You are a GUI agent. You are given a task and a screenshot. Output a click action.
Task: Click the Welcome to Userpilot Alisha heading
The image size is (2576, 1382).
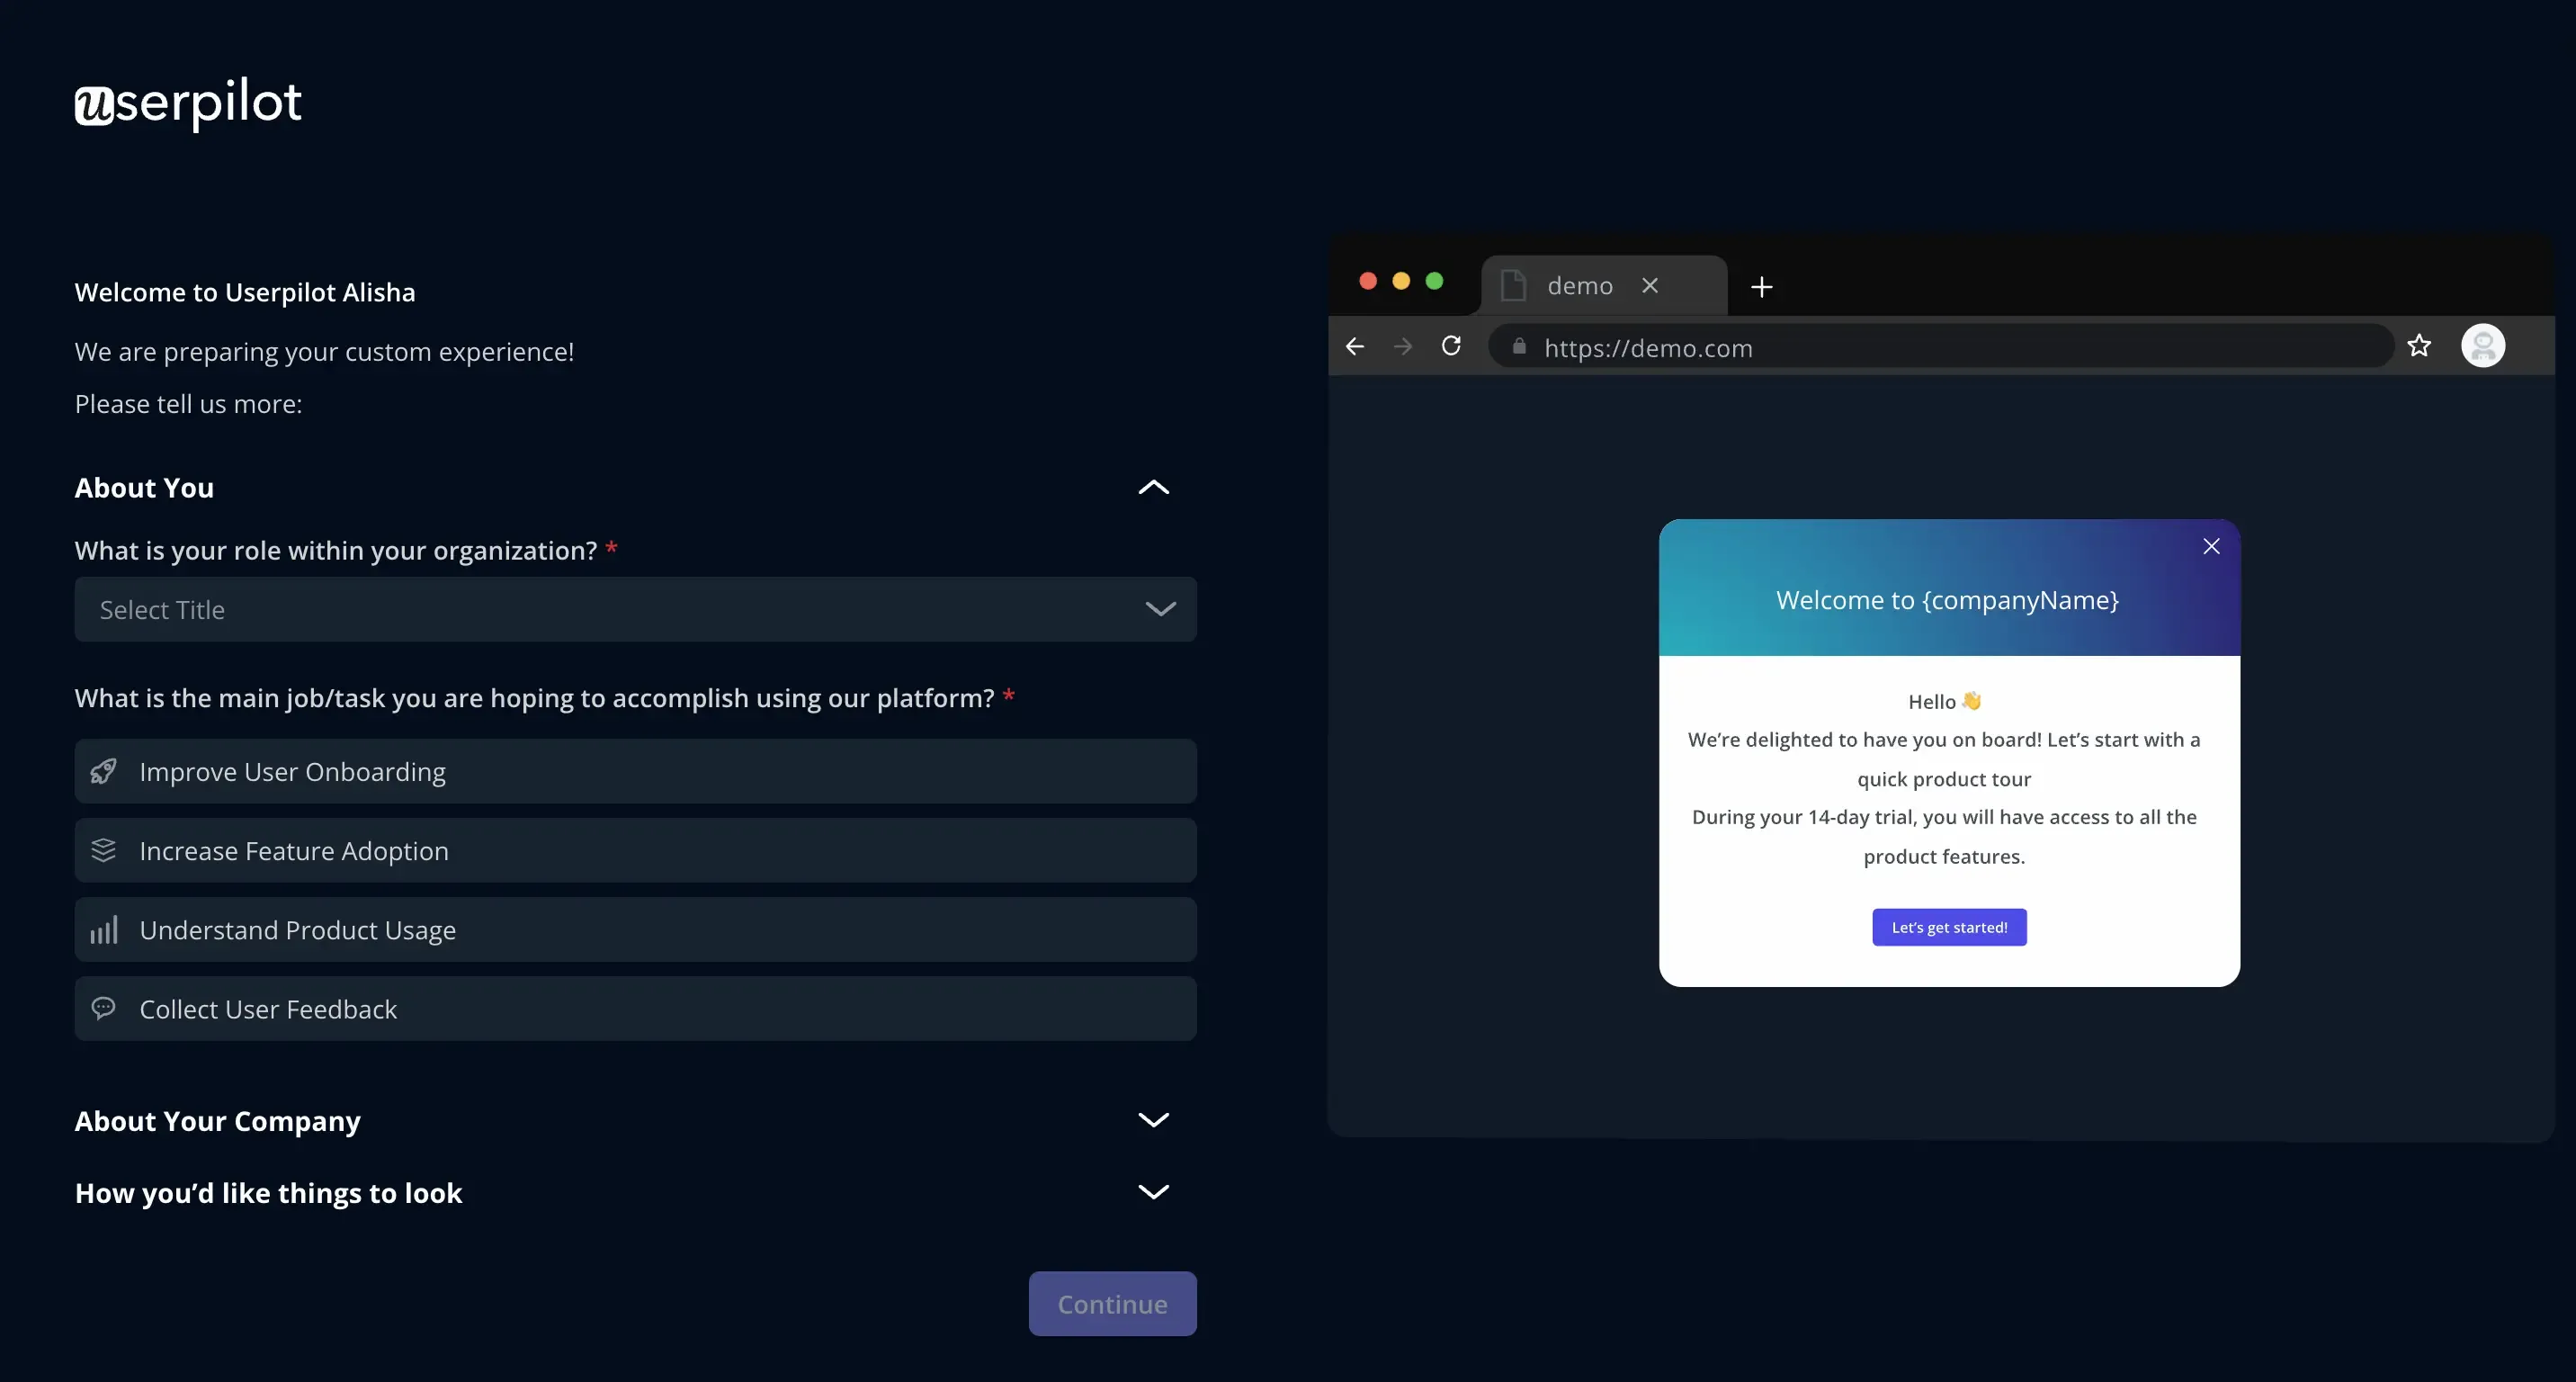pos(245,292)
